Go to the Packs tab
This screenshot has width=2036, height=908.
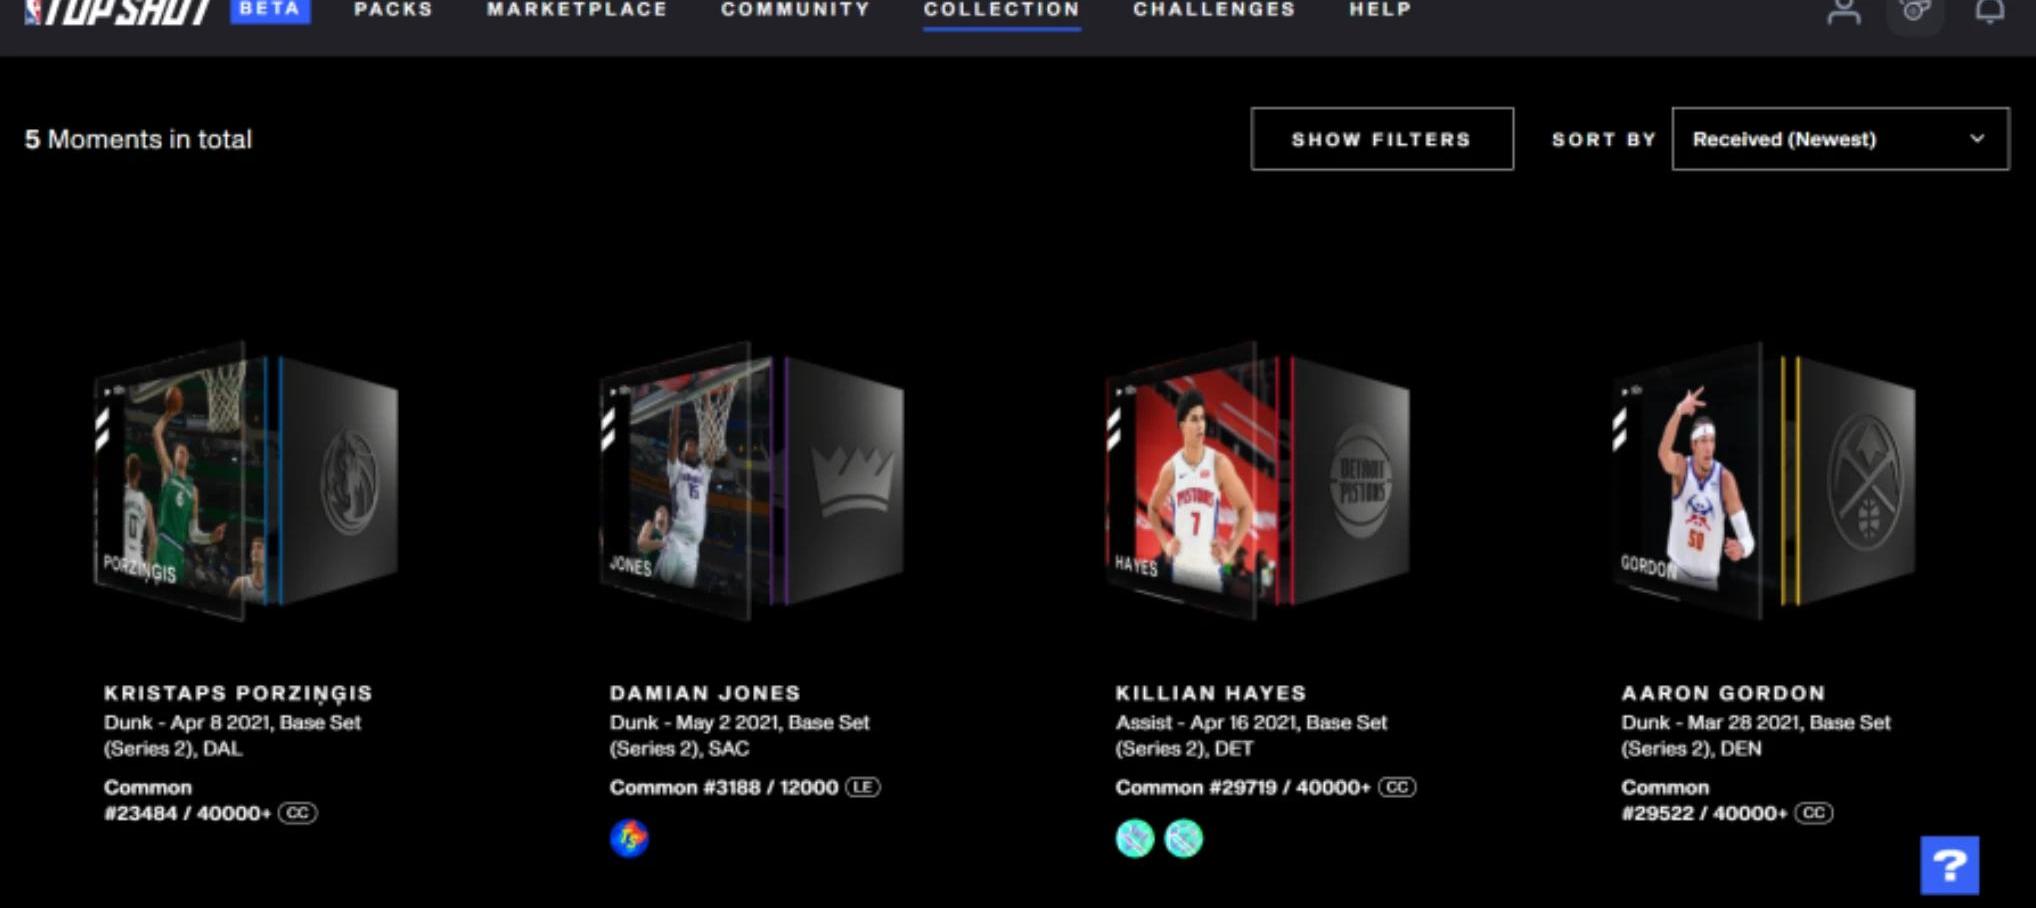[393, 10]
